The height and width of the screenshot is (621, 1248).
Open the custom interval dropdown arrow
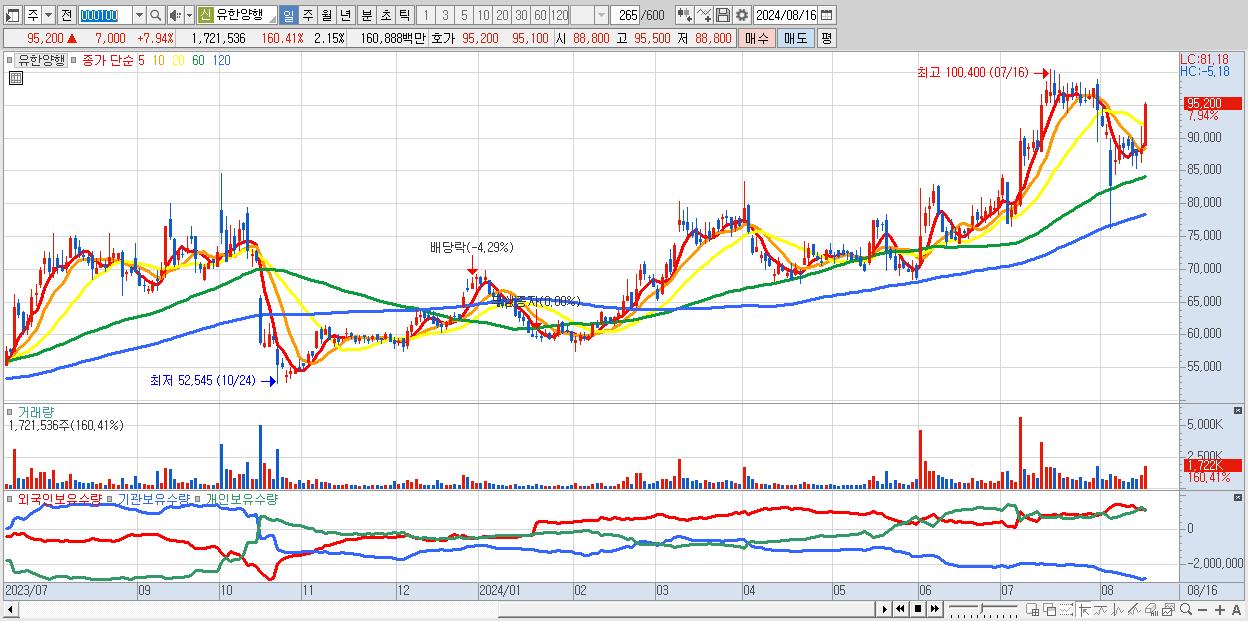(601, 15)
